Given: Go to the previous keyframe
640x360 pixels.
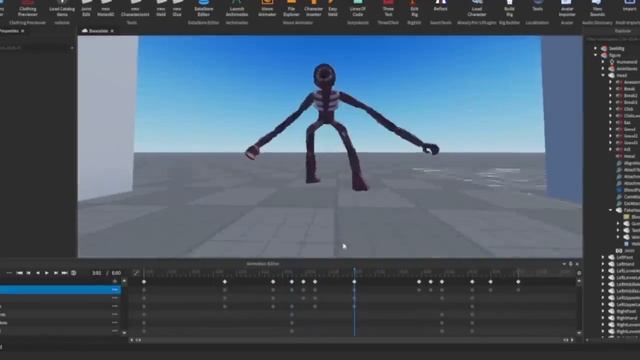Looking at the screenshot, I should click(x=29, y=273).
